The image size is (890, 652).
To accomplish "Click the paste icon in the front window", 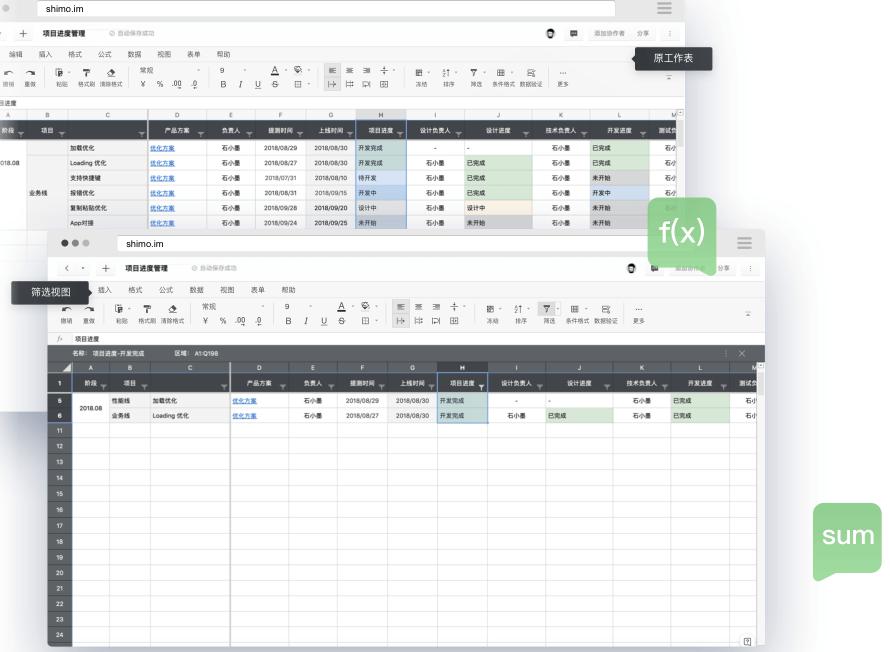I will coord(119,309).
